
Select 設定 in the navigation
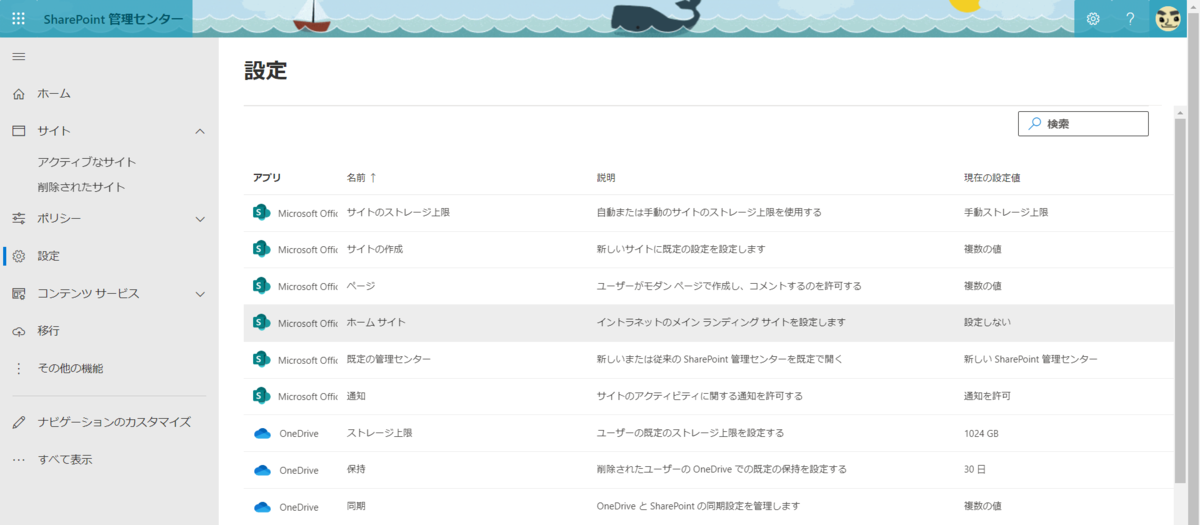tap(49, 256)
